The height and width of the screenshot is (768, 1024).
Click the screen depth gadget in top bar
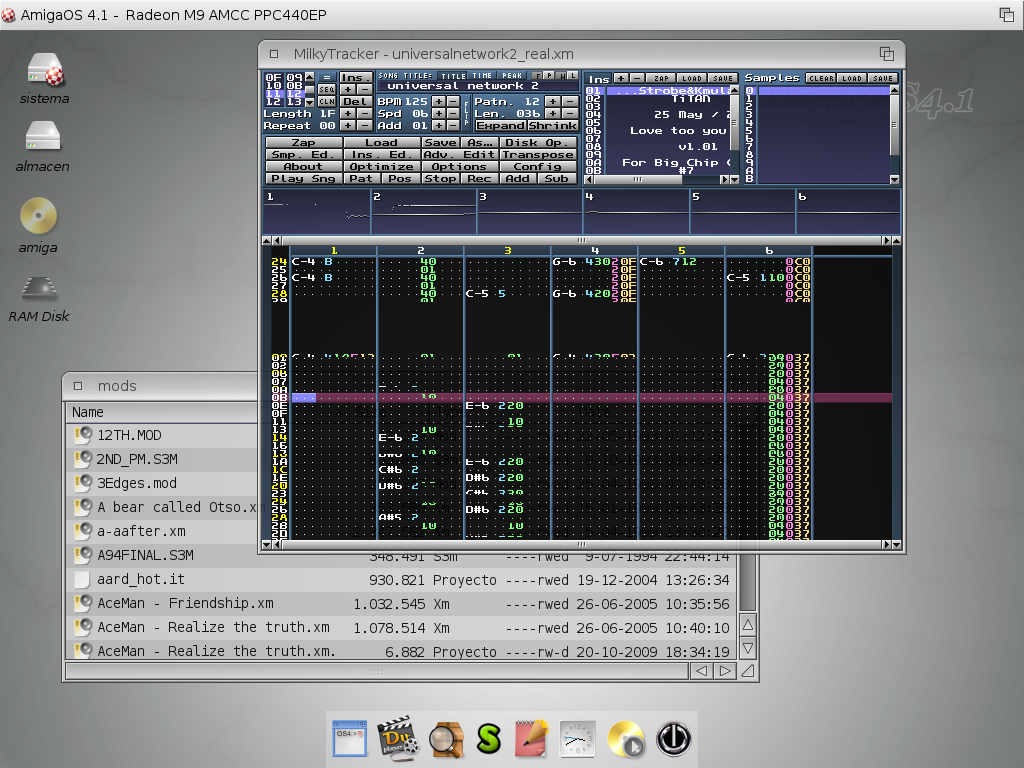[1006, 14]
